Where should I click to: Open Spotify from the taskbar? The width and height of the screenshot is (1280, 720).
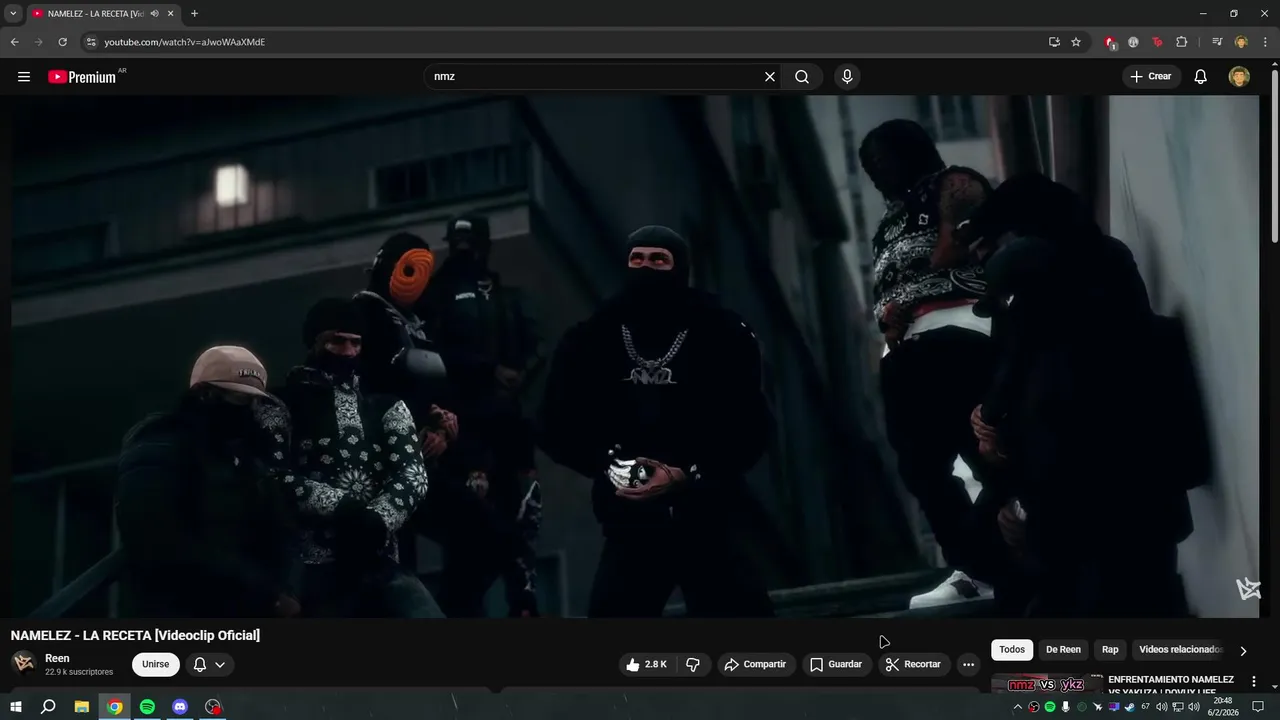point(147,706)
